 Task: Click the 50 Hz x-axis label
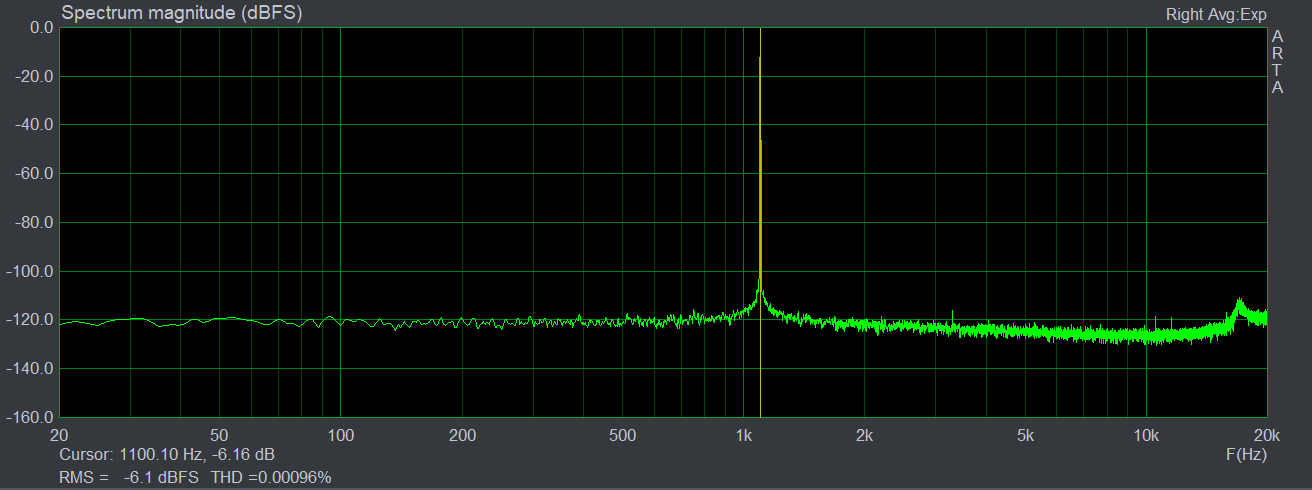pos(220,436)
